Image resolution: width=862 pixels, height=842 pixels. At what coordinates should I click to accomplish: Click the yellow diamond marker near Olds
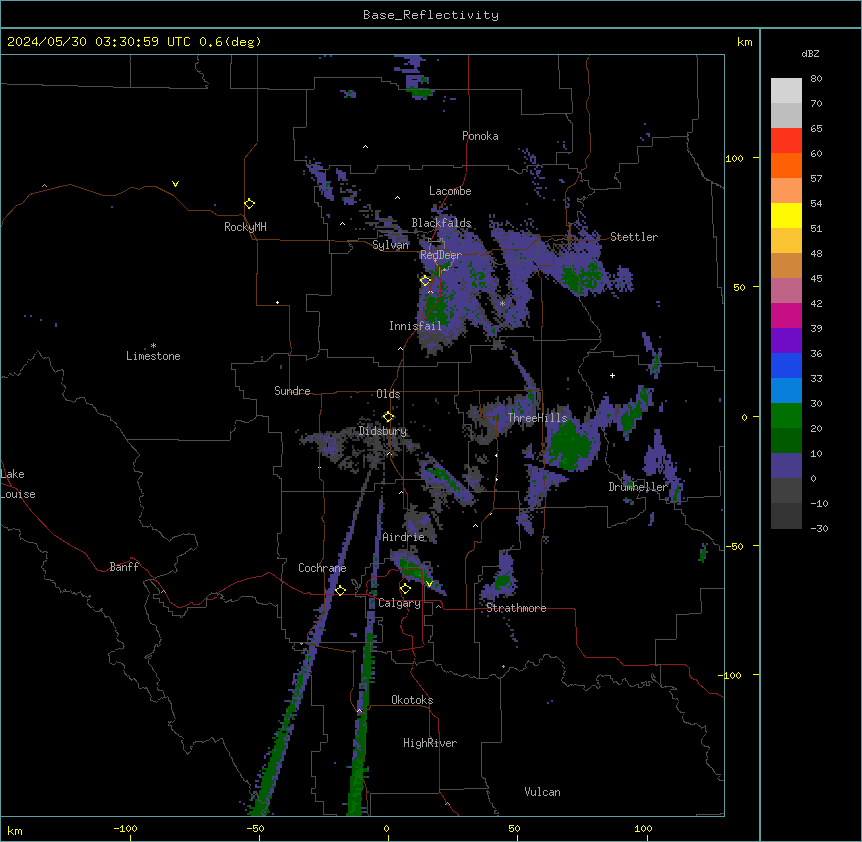point(389,417)
